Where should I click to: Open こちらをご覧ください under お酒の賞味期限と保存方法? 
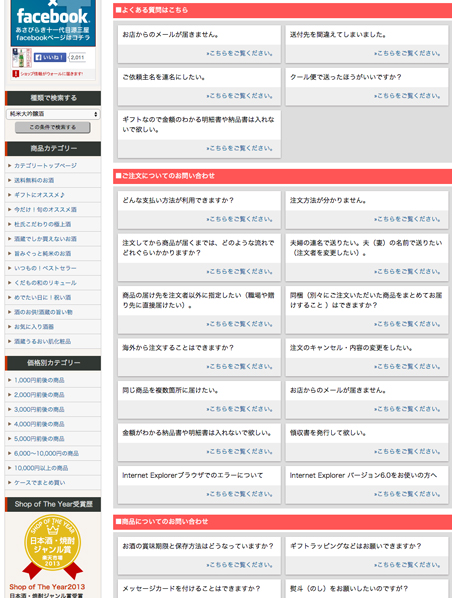(x=240, y=565)
